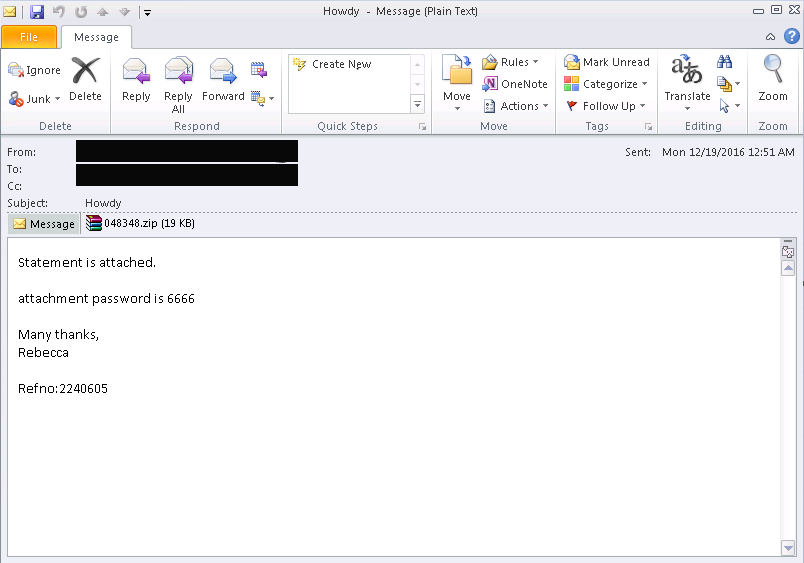Expand the Quick Steps gallery
This screenshot has height=563, width=804.
click(x=417, y=104)
